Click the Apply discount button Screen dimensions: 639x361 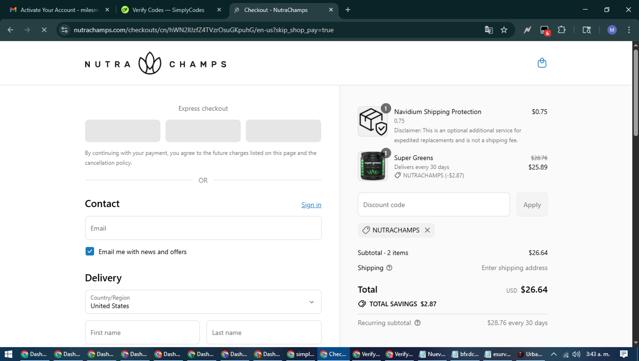532,205
